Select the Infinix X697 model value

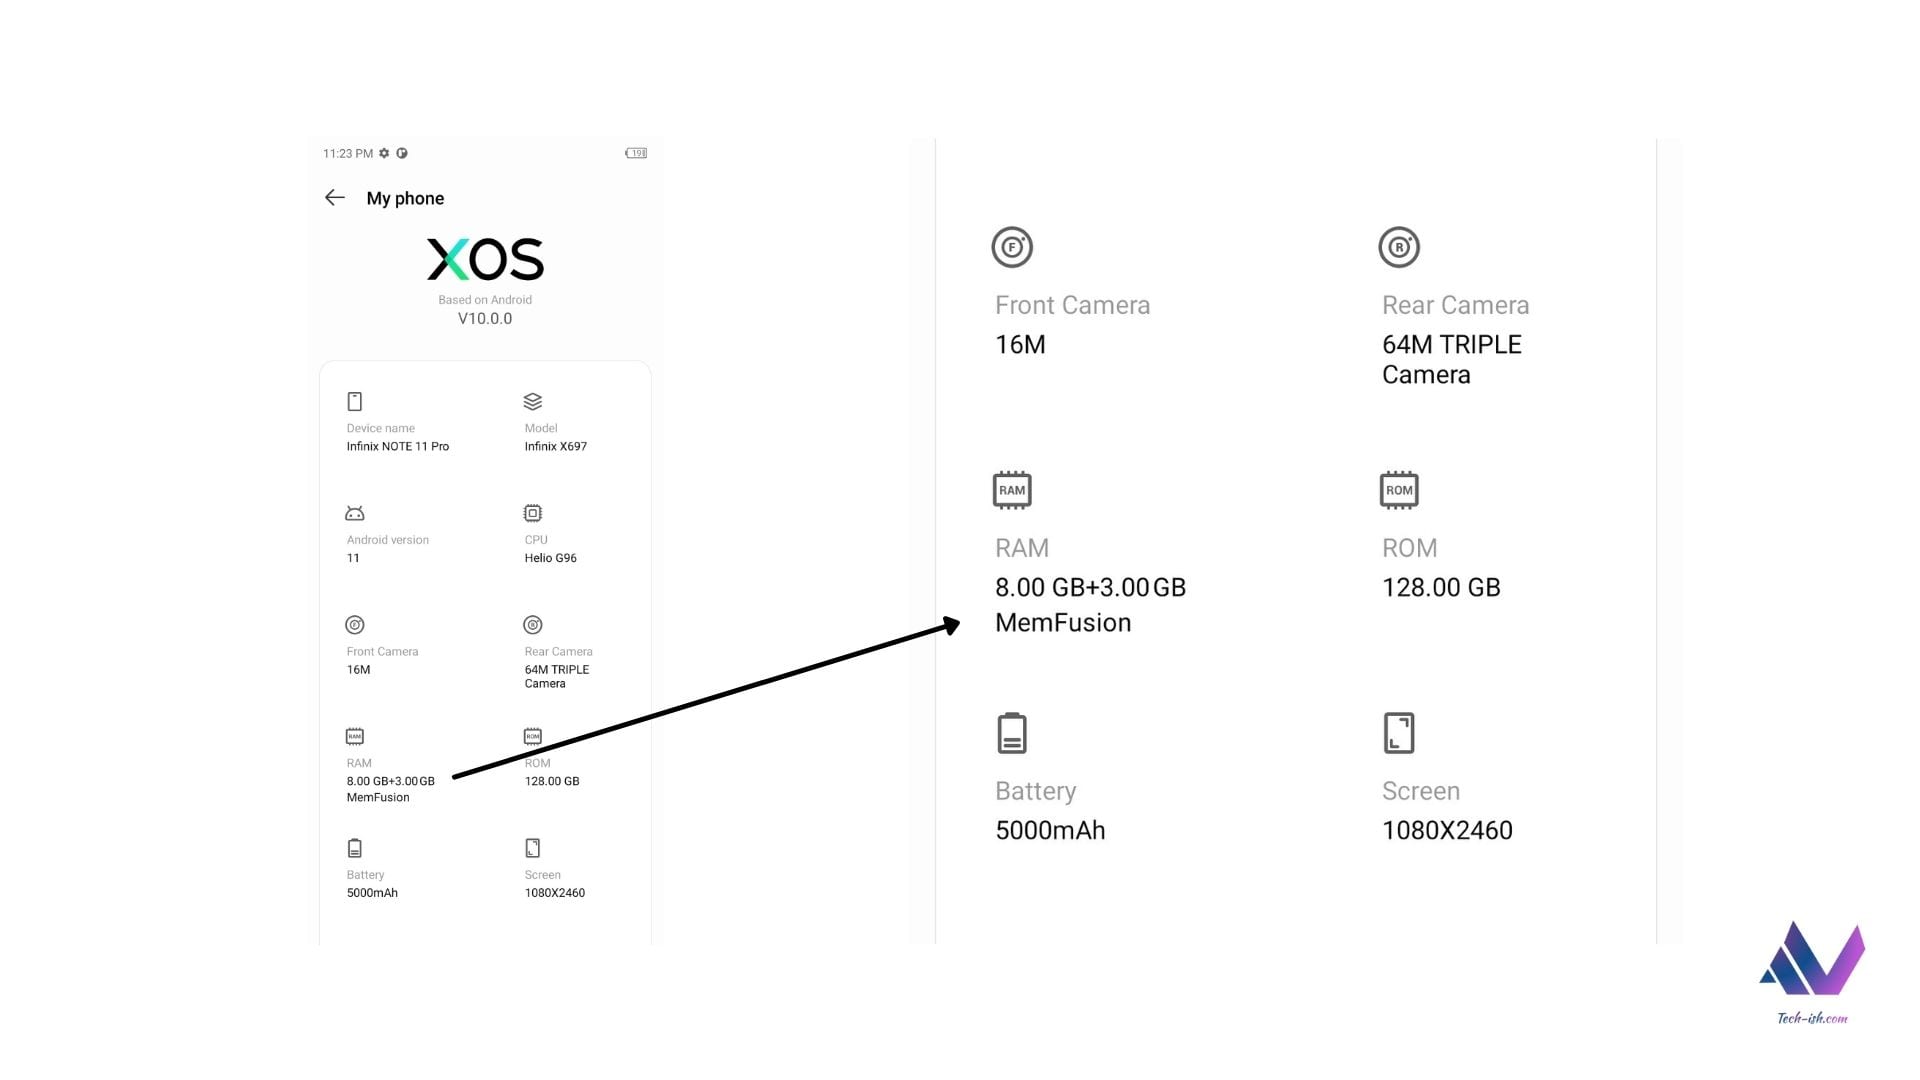(x=556, y=447)
